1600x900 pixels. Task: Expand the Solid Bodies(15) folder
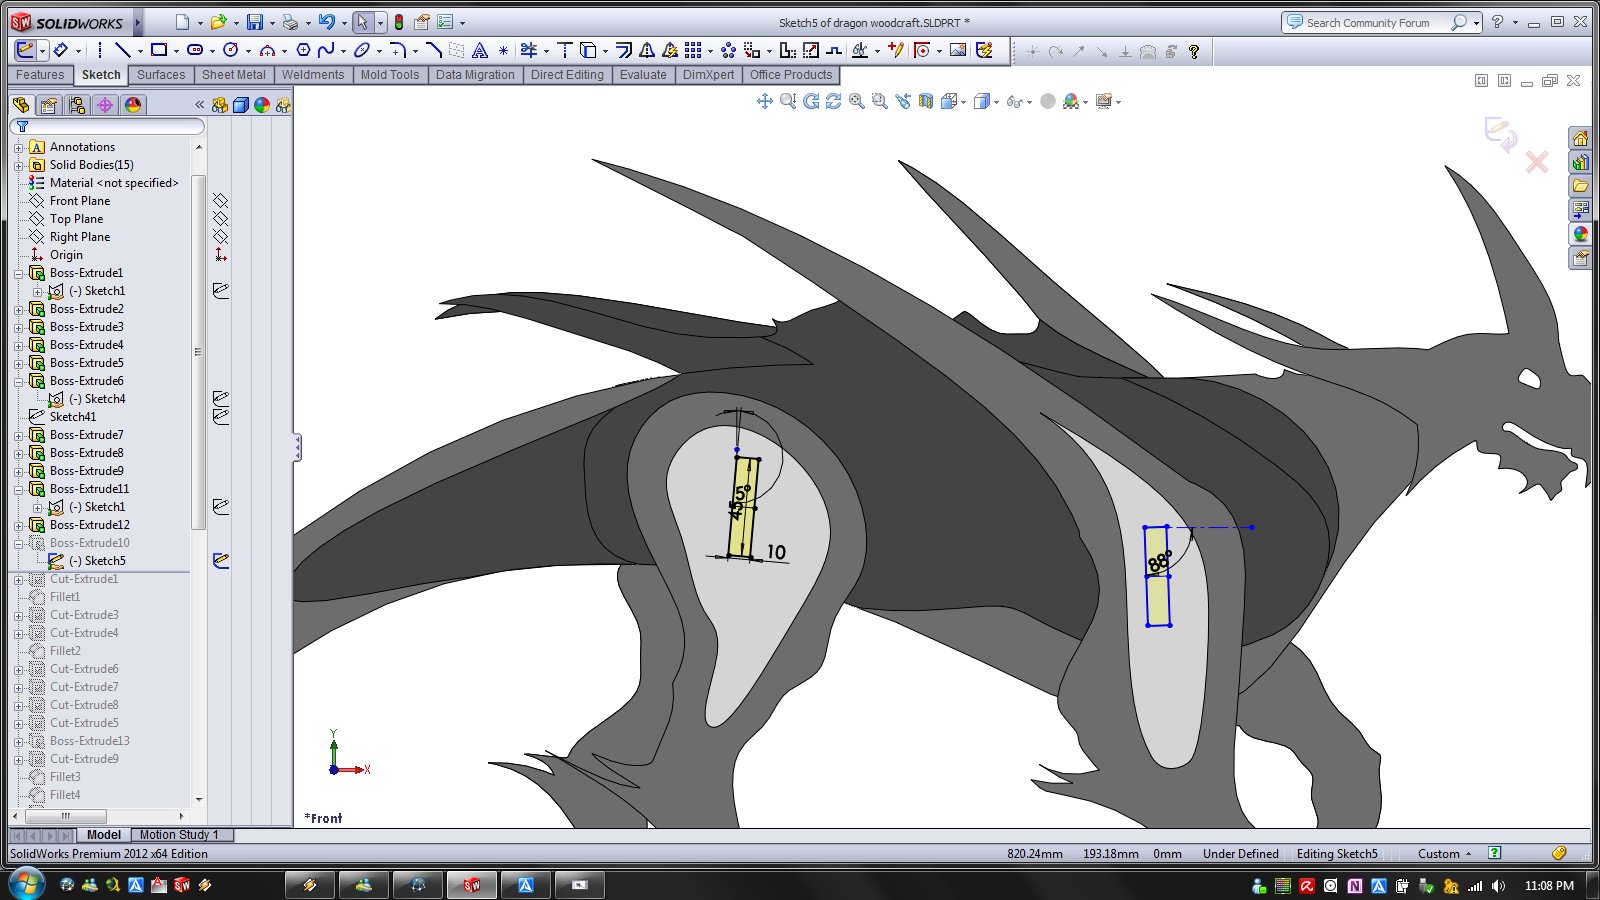(18, 165)
